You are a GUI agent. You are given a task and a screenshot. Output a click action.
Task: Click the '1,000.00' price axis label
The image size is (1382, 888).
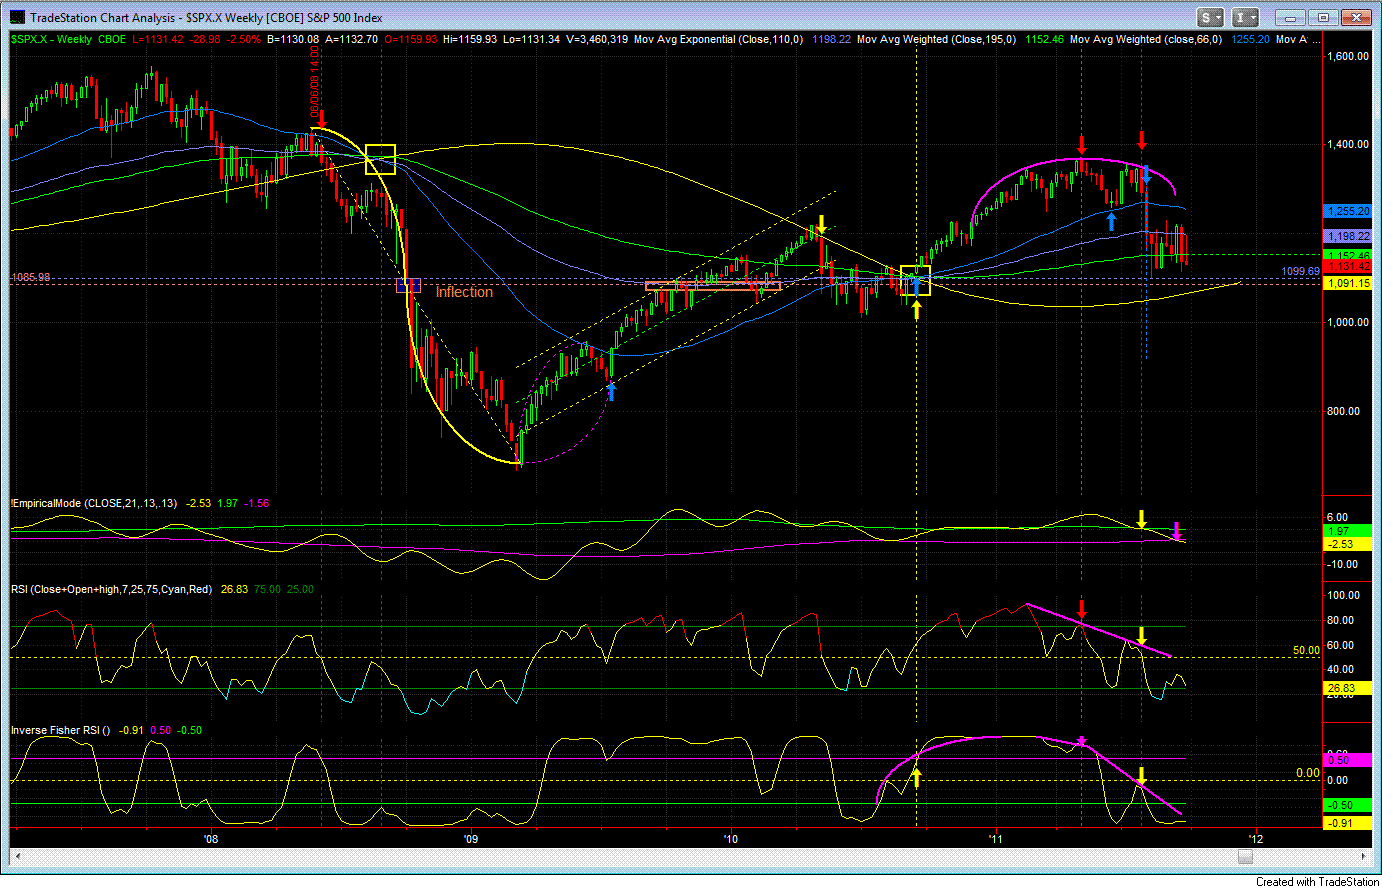coord(1347,322)
